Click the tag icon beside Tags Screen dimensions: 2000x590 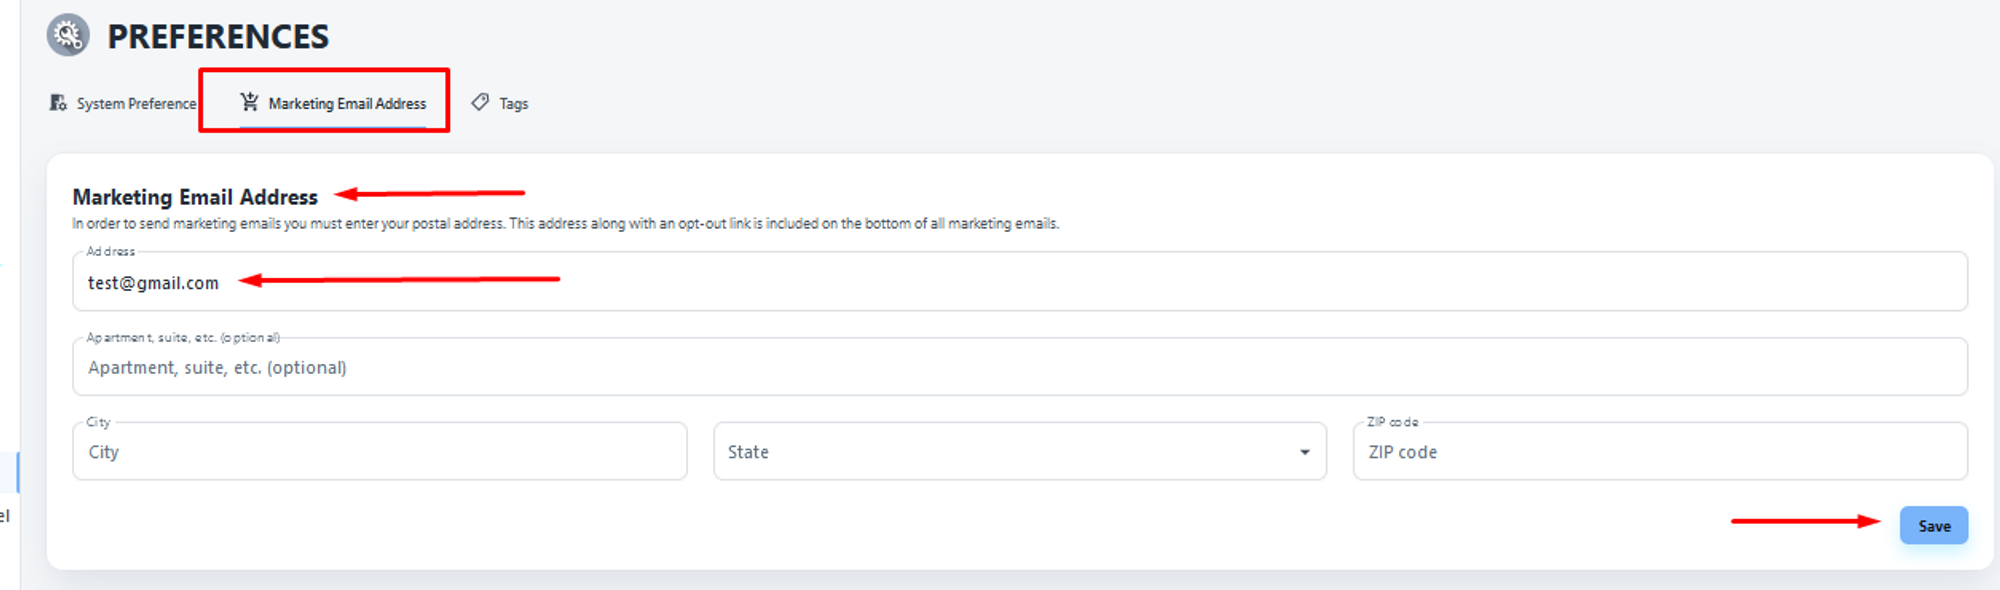[480, 102]
